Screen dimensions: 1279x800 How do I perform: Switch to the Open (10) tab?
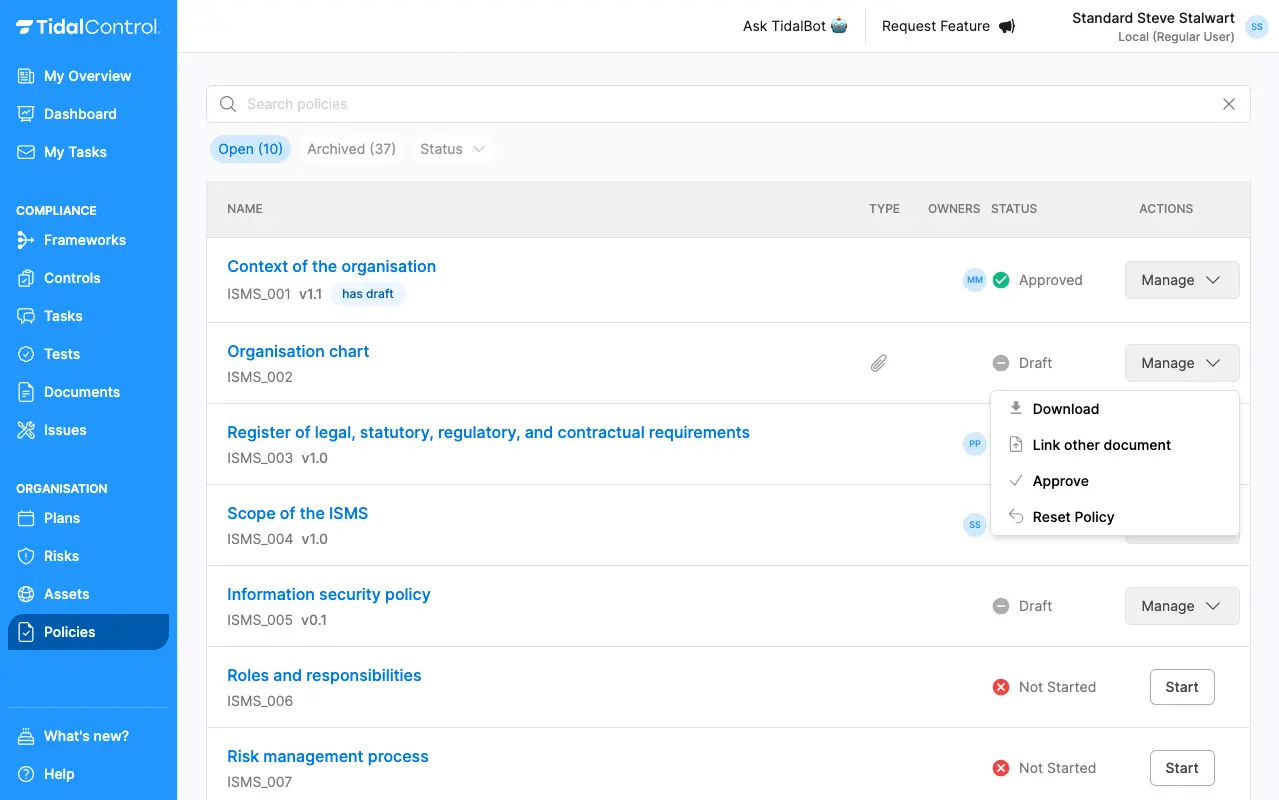[x=250, y=149]
